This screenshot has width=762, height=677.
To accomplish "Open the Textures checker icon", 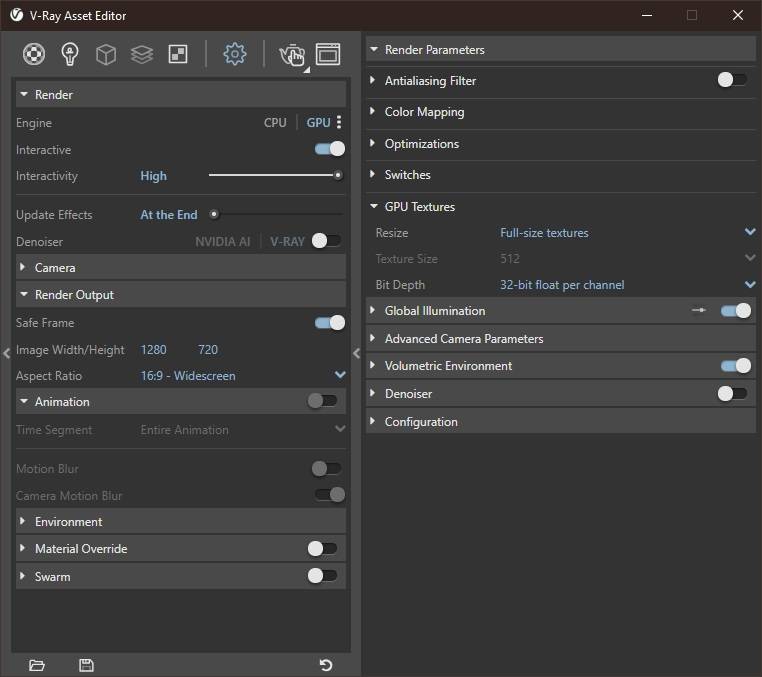I will click(x=178, y=54).
